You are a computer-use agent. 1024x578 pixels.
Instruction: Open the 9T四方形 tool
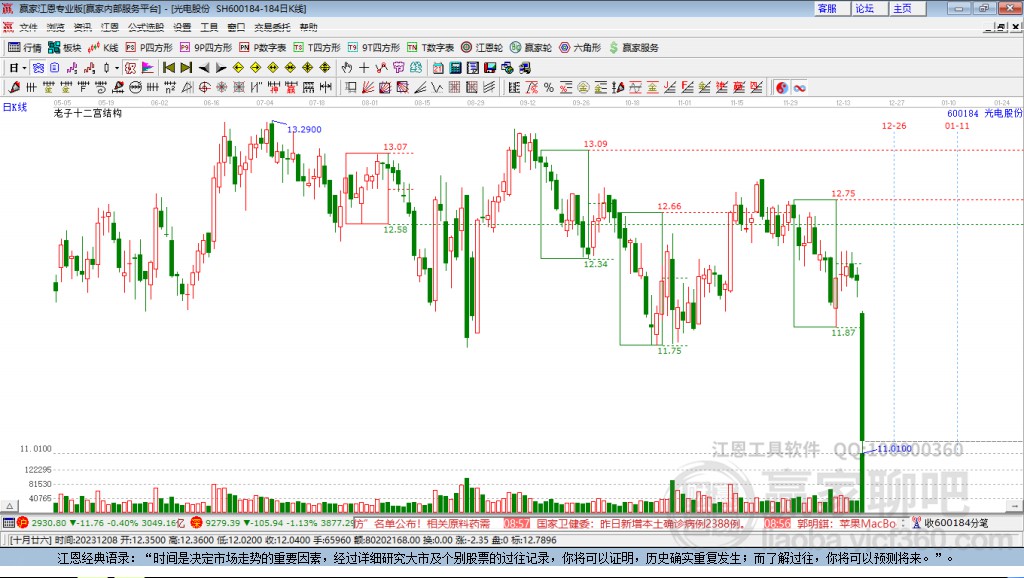pos(374,48)
